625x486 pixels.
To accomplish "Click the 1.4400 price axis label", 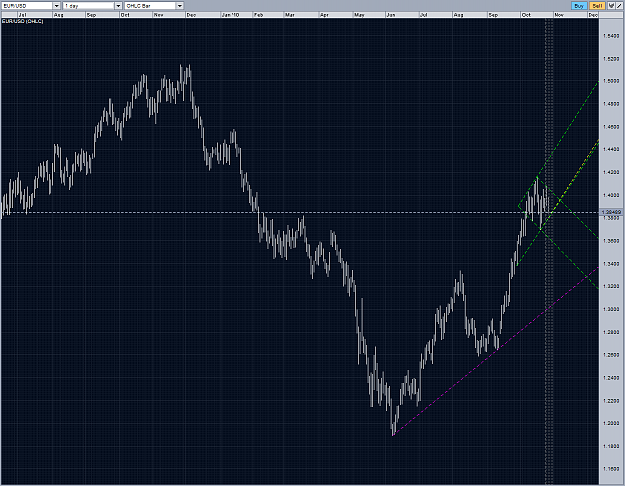I will pyautogui.click(x=611, y=150).
